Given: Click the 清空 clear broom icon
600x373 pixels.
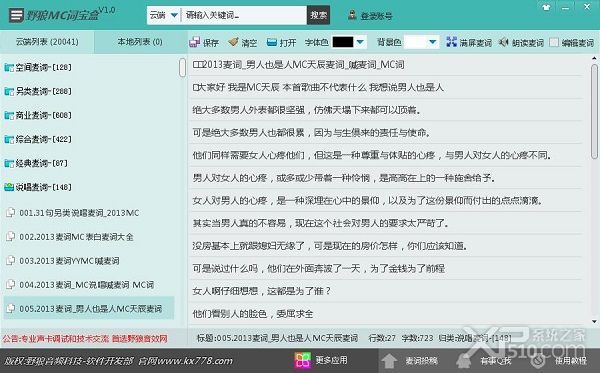Looking at the screenshot, I should tap(233, 42).
